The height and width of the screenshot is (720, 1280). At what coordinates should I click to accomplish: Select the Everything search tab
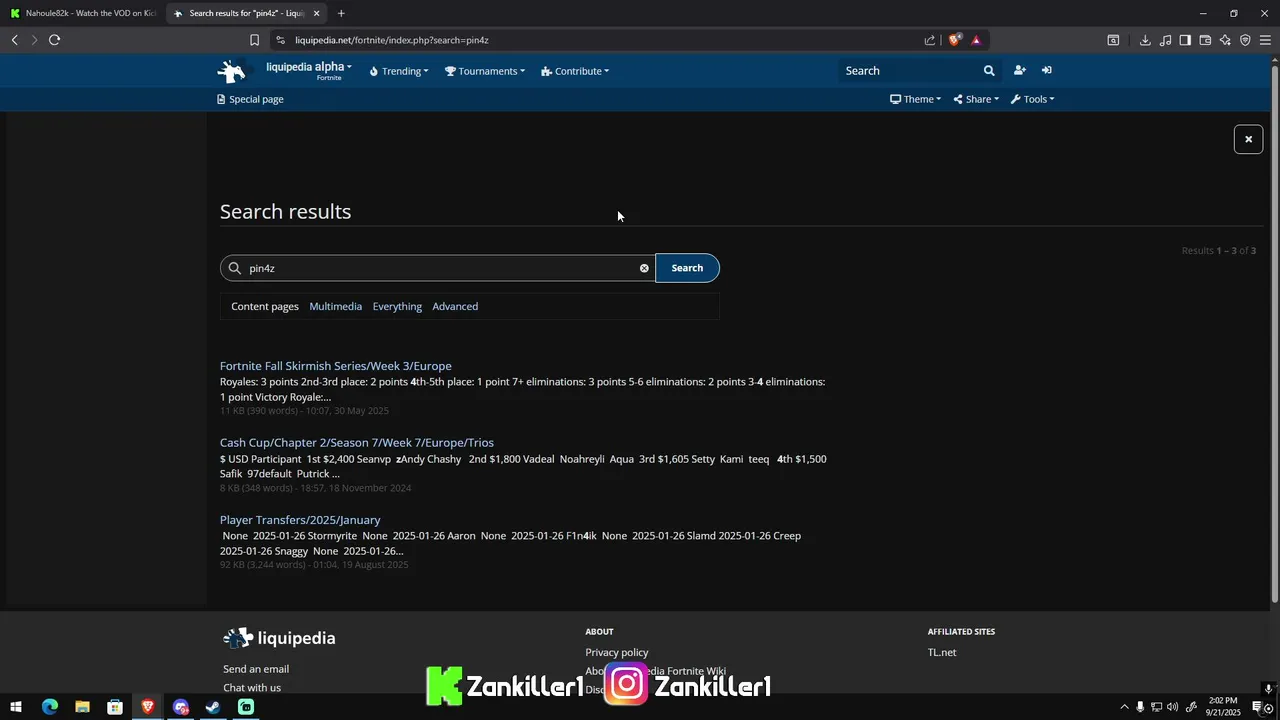pos(397,306)
